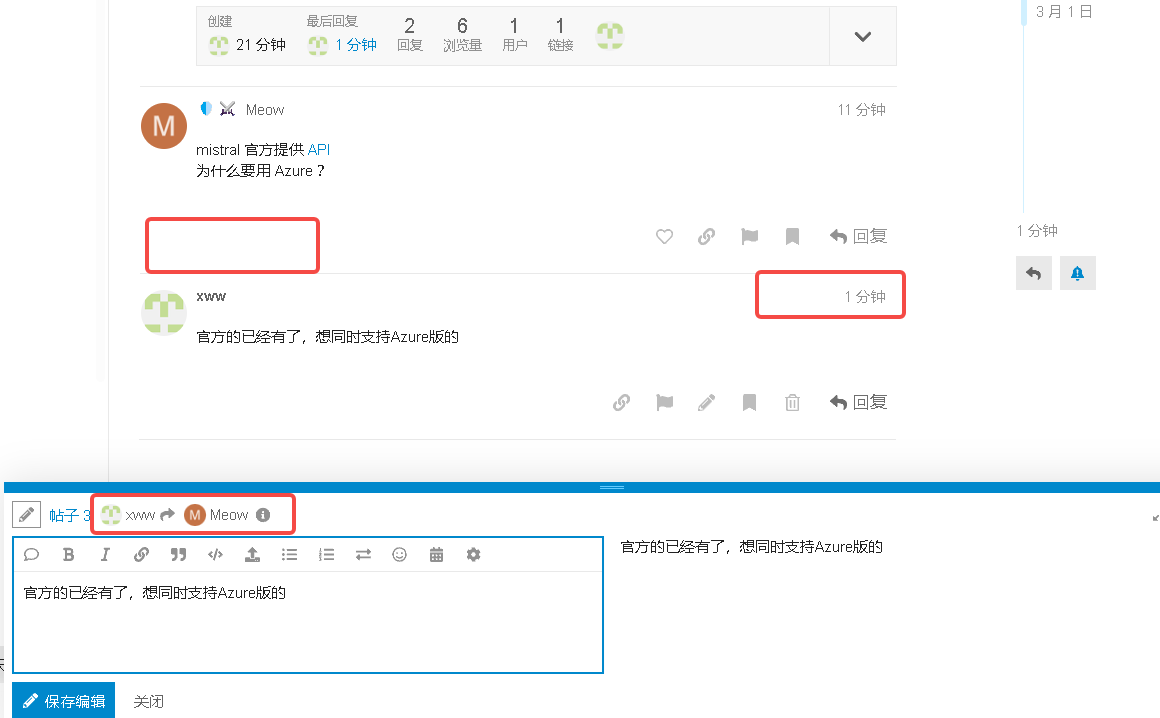Open timeline reply button
Screen dimensions: 1160x718
click(x=1033, y=274)
